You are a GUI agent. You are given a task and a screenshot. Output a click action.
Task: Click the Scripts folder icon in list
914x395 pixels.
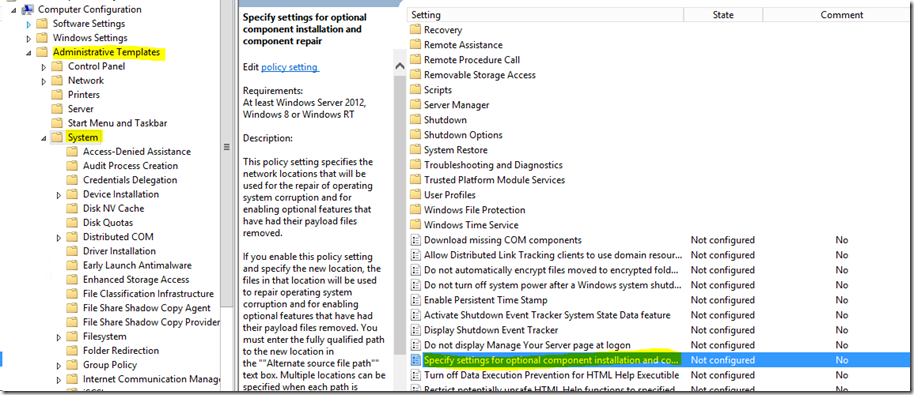[x=415, y=90]
